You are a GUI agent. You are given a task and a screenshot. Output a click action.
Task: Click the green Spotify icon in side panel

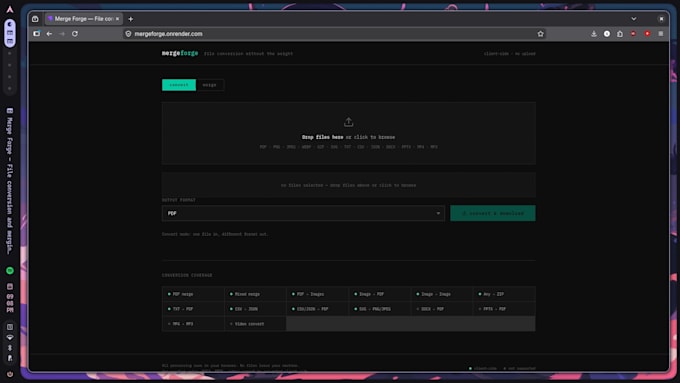(10, 271)
